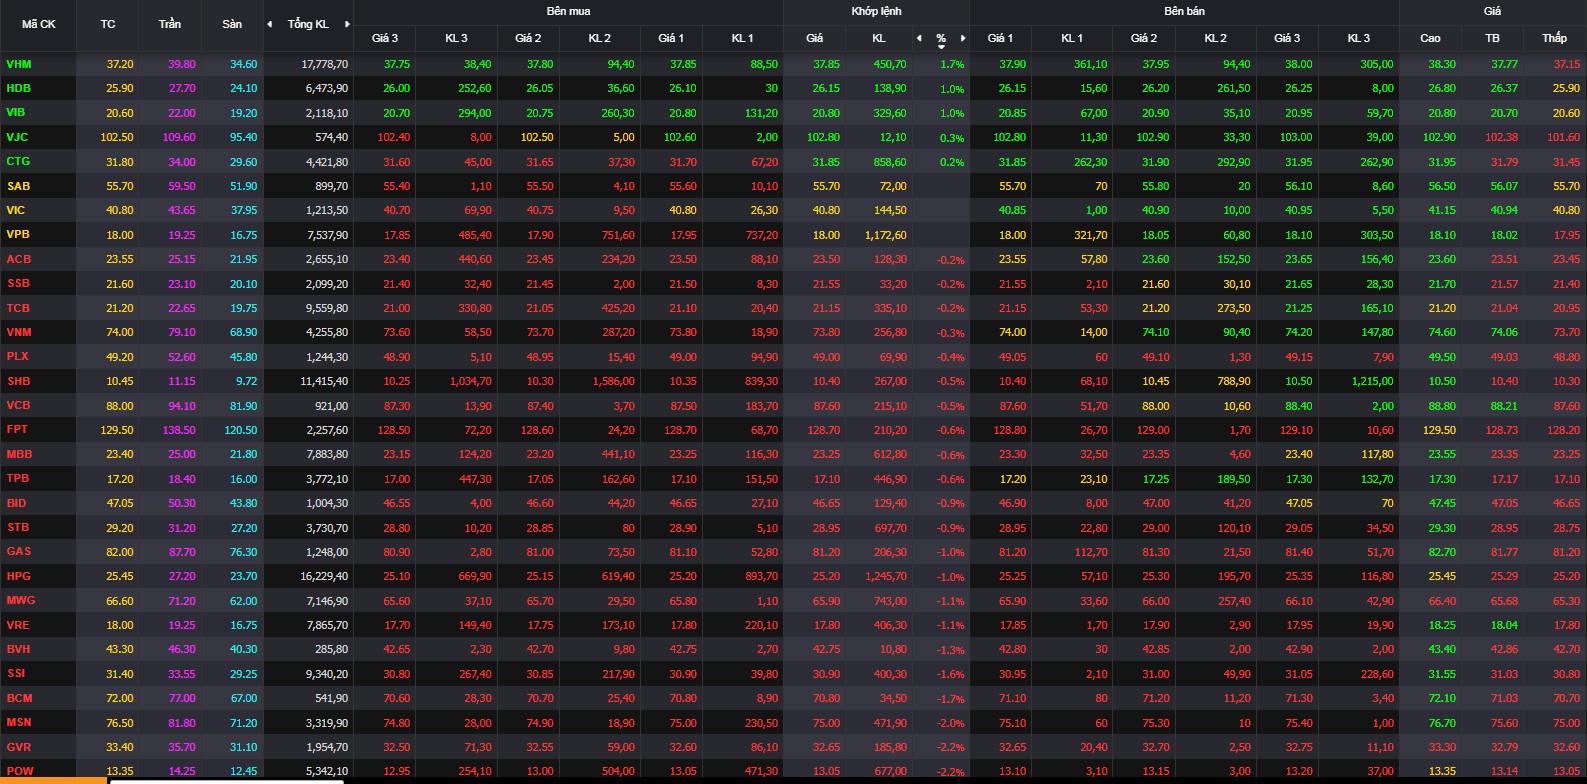Open SHB stock ticker
The width and height of the screenshot is (1587, 784).
click(18, 381)
